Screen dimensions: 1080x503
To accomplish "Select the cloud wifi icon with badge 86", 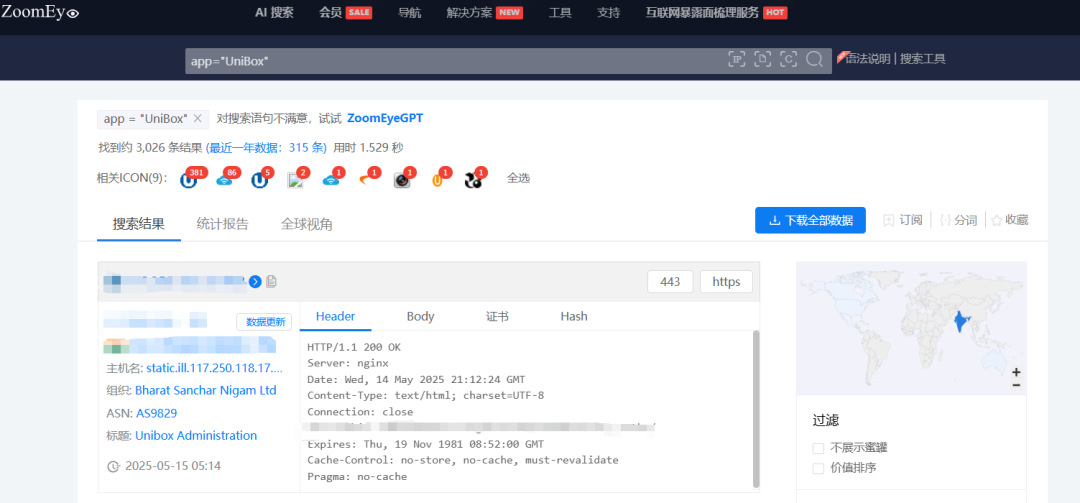I will point(225,181).
